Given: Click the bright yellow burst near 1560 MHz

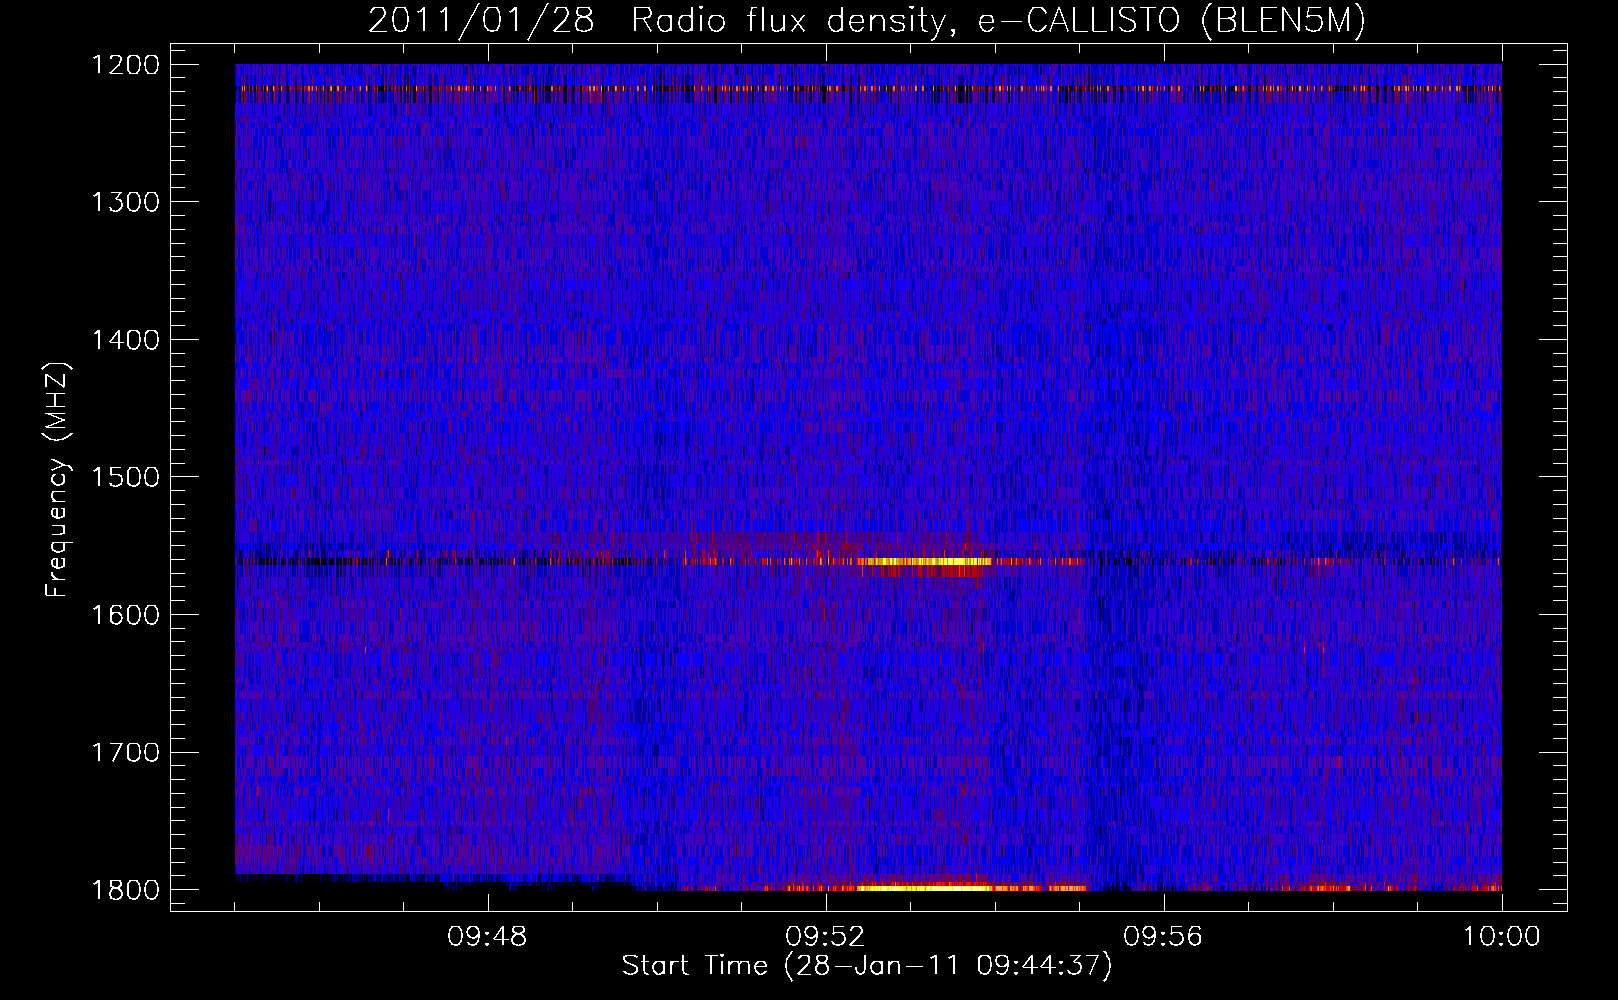Looking at the screenshot, I should click(925, 562).
